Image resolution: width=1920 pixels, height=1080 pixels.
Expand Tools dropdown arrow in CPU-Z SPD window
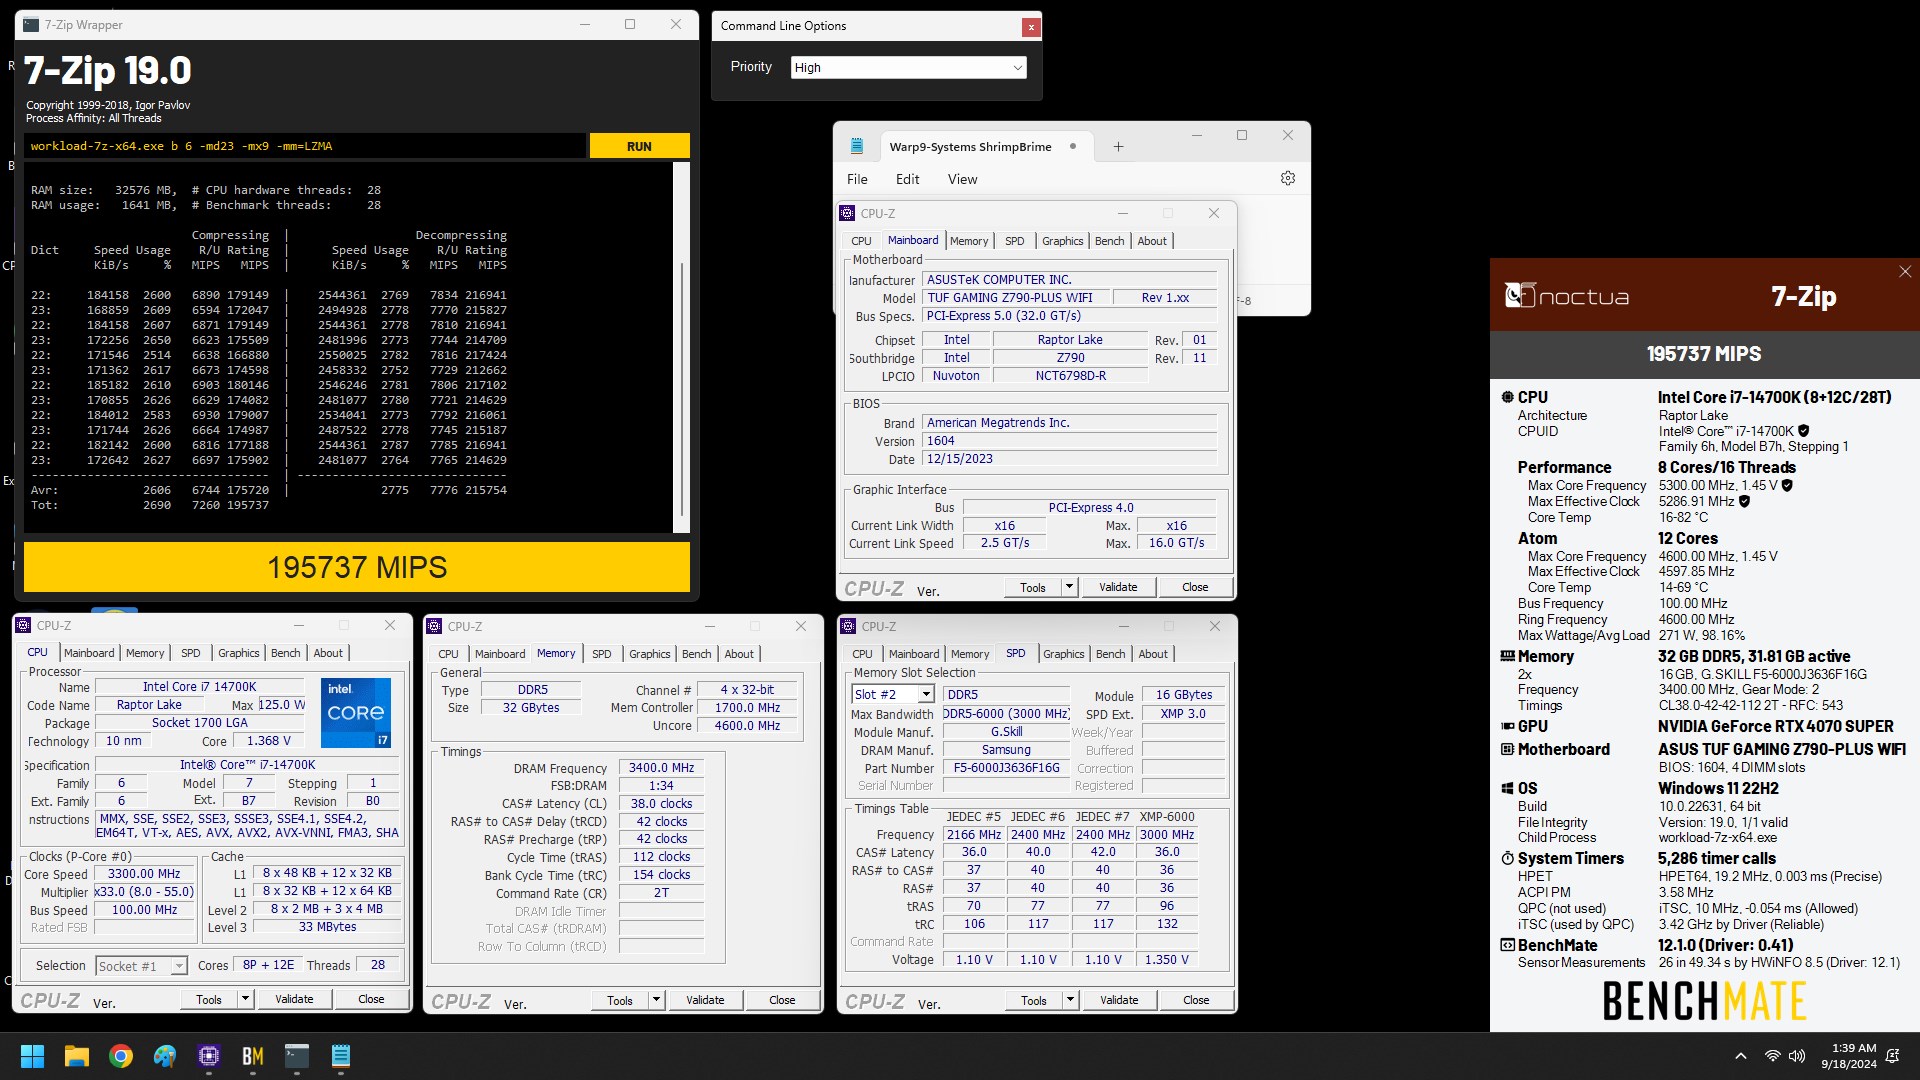[1070, 1000]
